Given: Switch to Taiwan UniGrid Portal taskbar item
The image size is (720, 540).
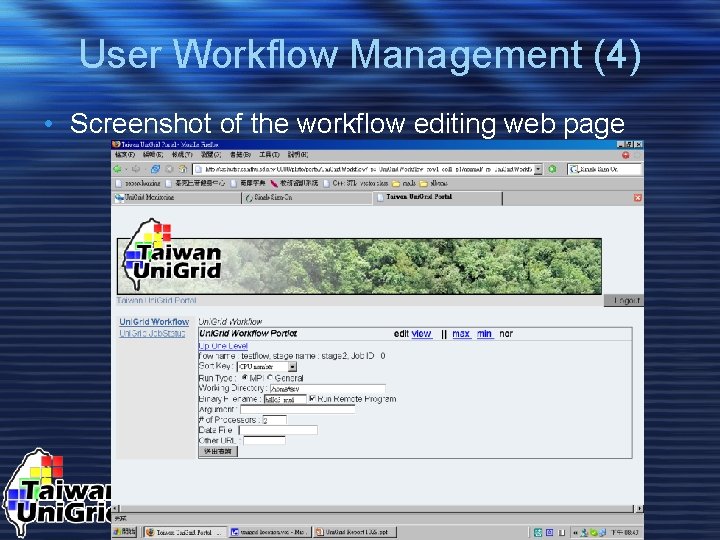Looking at the screenshot, I should coord(186,532).
